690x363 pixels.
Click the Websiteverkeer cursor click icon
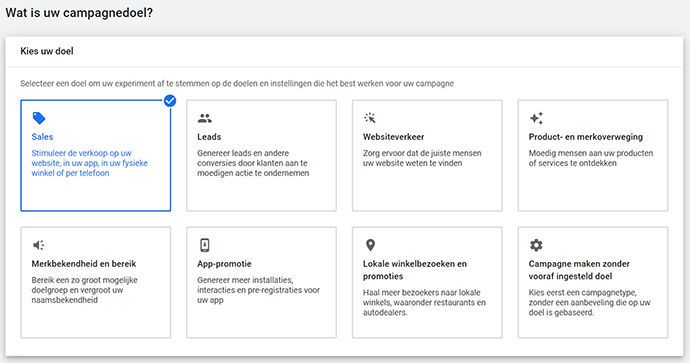(370, 118)
